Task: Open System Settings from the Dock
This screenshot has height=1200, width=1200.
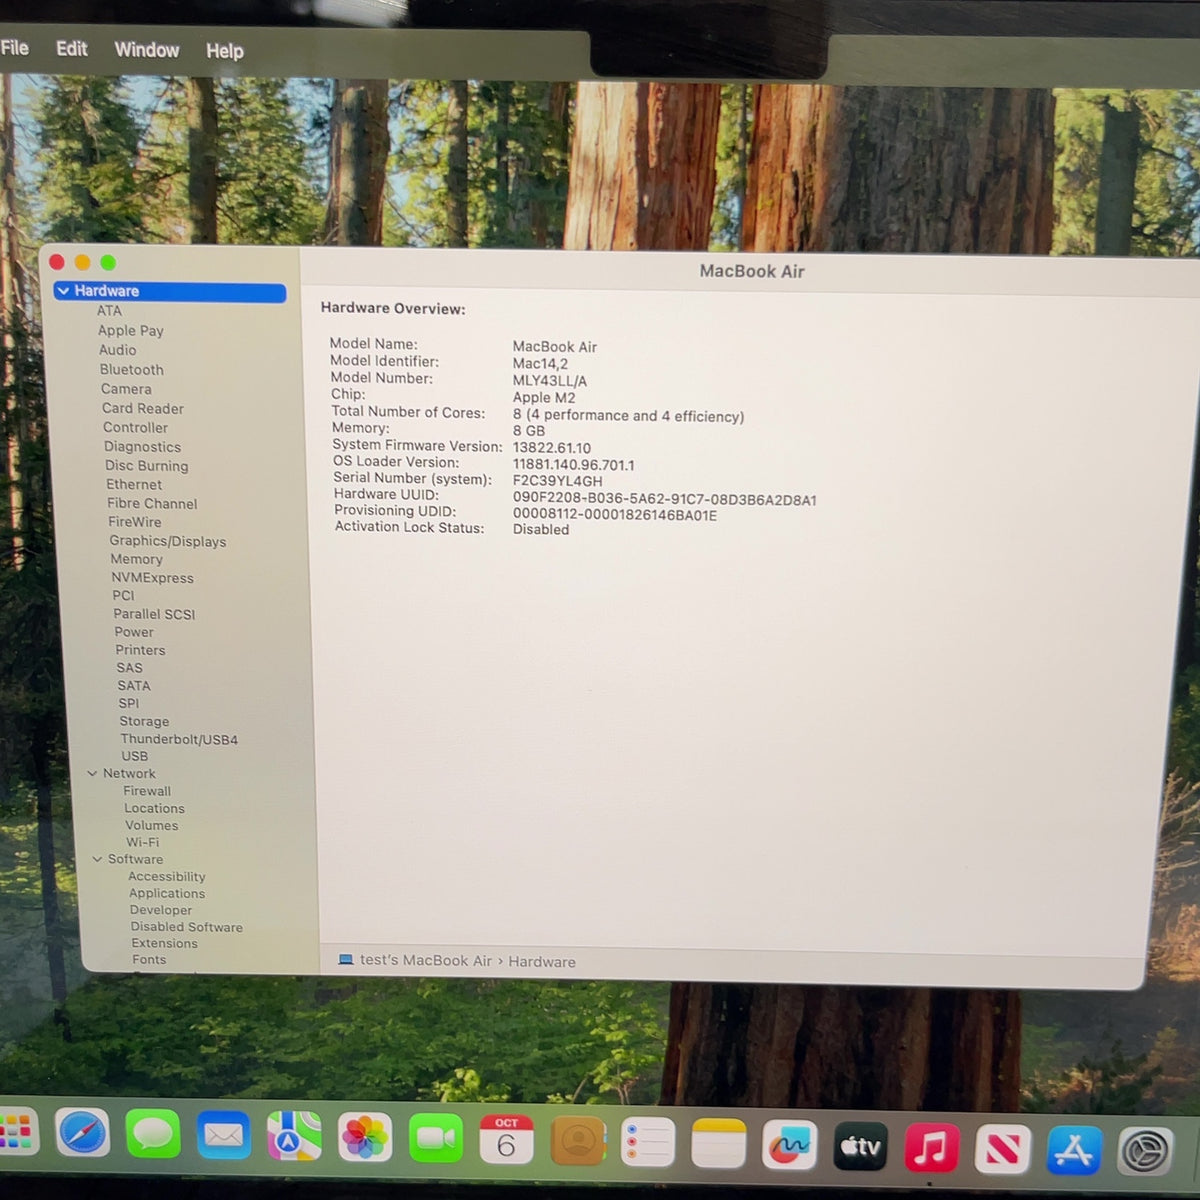Action: pyautogui.click(x=1145, y=1152)
